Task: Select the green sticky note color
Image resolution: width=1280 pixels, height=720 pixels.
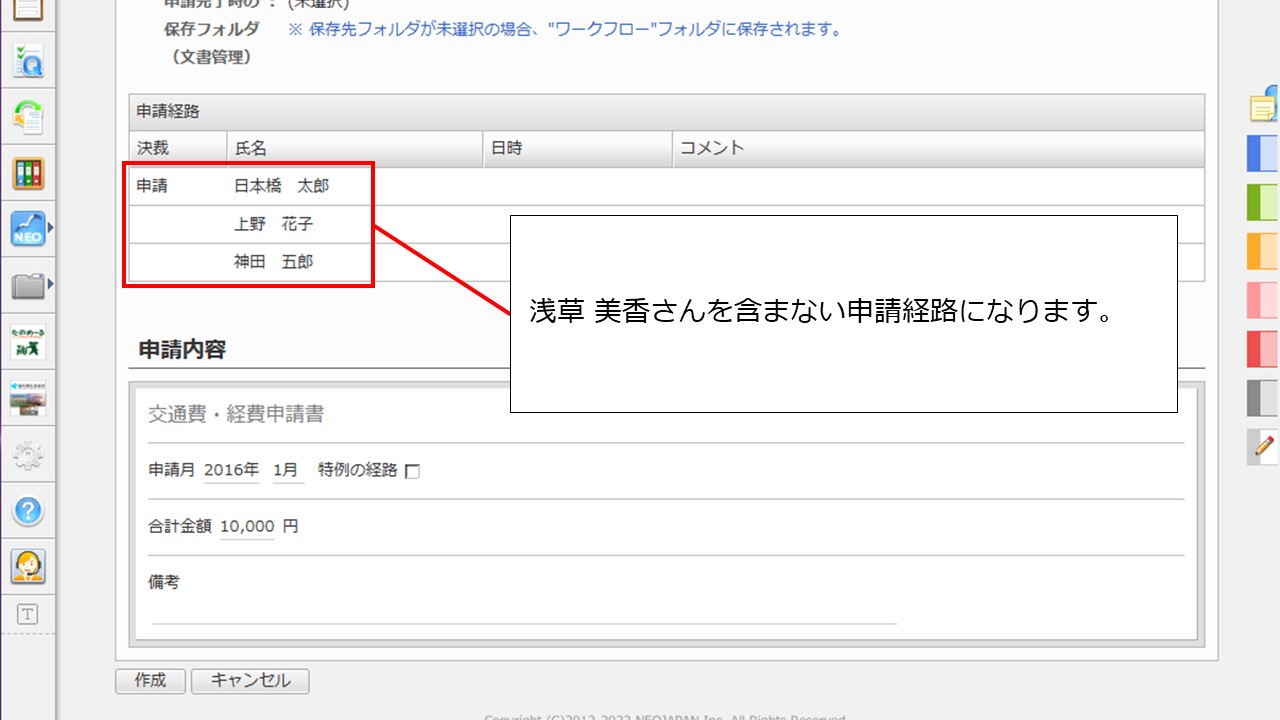Action: (1263, 202)
